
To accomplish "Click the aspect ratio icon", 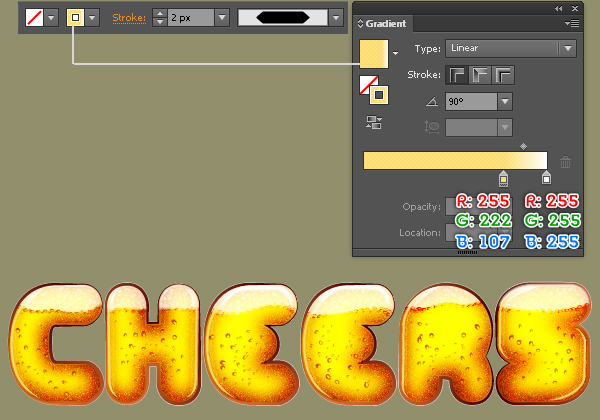I will [x=432, y=127].
